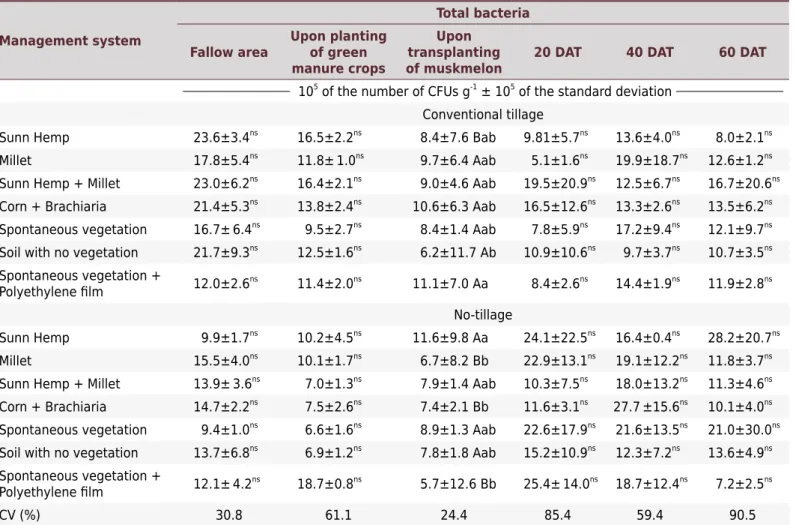Image resolution: width=796 pixels, height=525 pixels.
Task: Select "Corn + Brachiaria" label under Conventional tillage
Action: coord(53,207)
